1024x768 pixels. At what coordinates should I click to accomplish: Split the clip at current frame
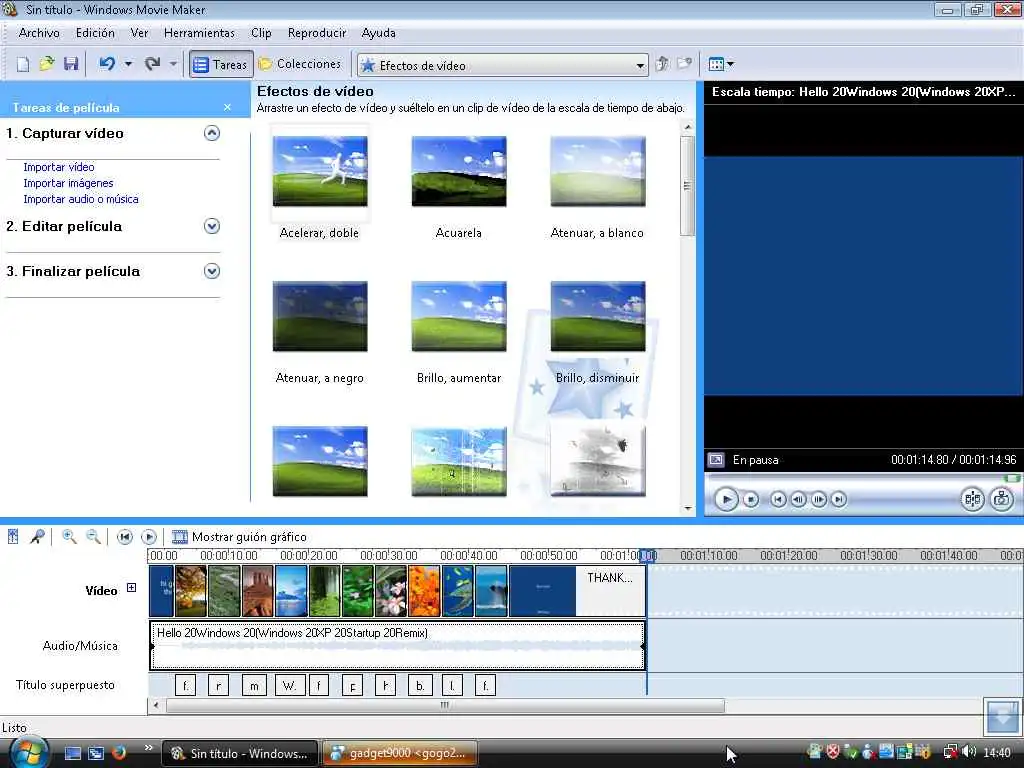[x=972, y=500]
